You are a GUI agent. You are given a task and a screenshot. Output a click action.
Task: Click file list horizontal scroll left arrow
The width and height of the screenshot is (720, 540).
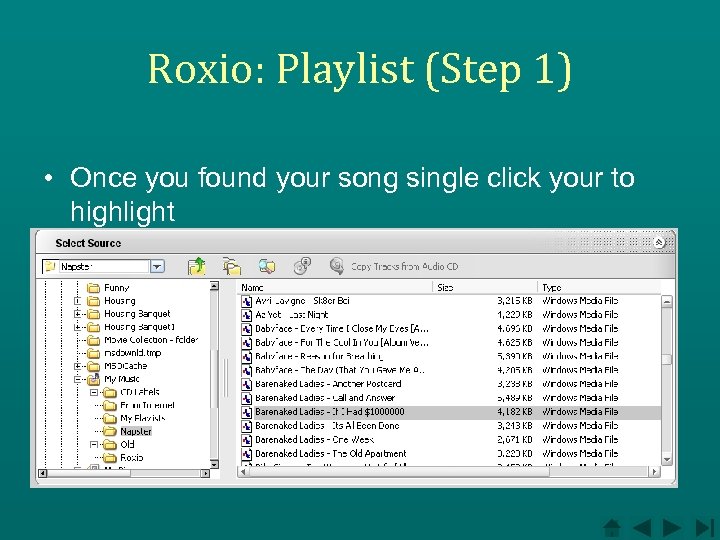click(243, 472)
